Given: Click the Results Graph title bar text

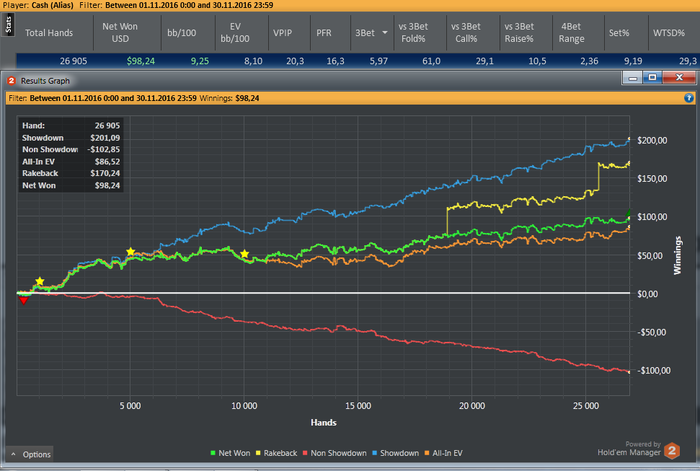Looking at the screenshot, I should 45,81.
